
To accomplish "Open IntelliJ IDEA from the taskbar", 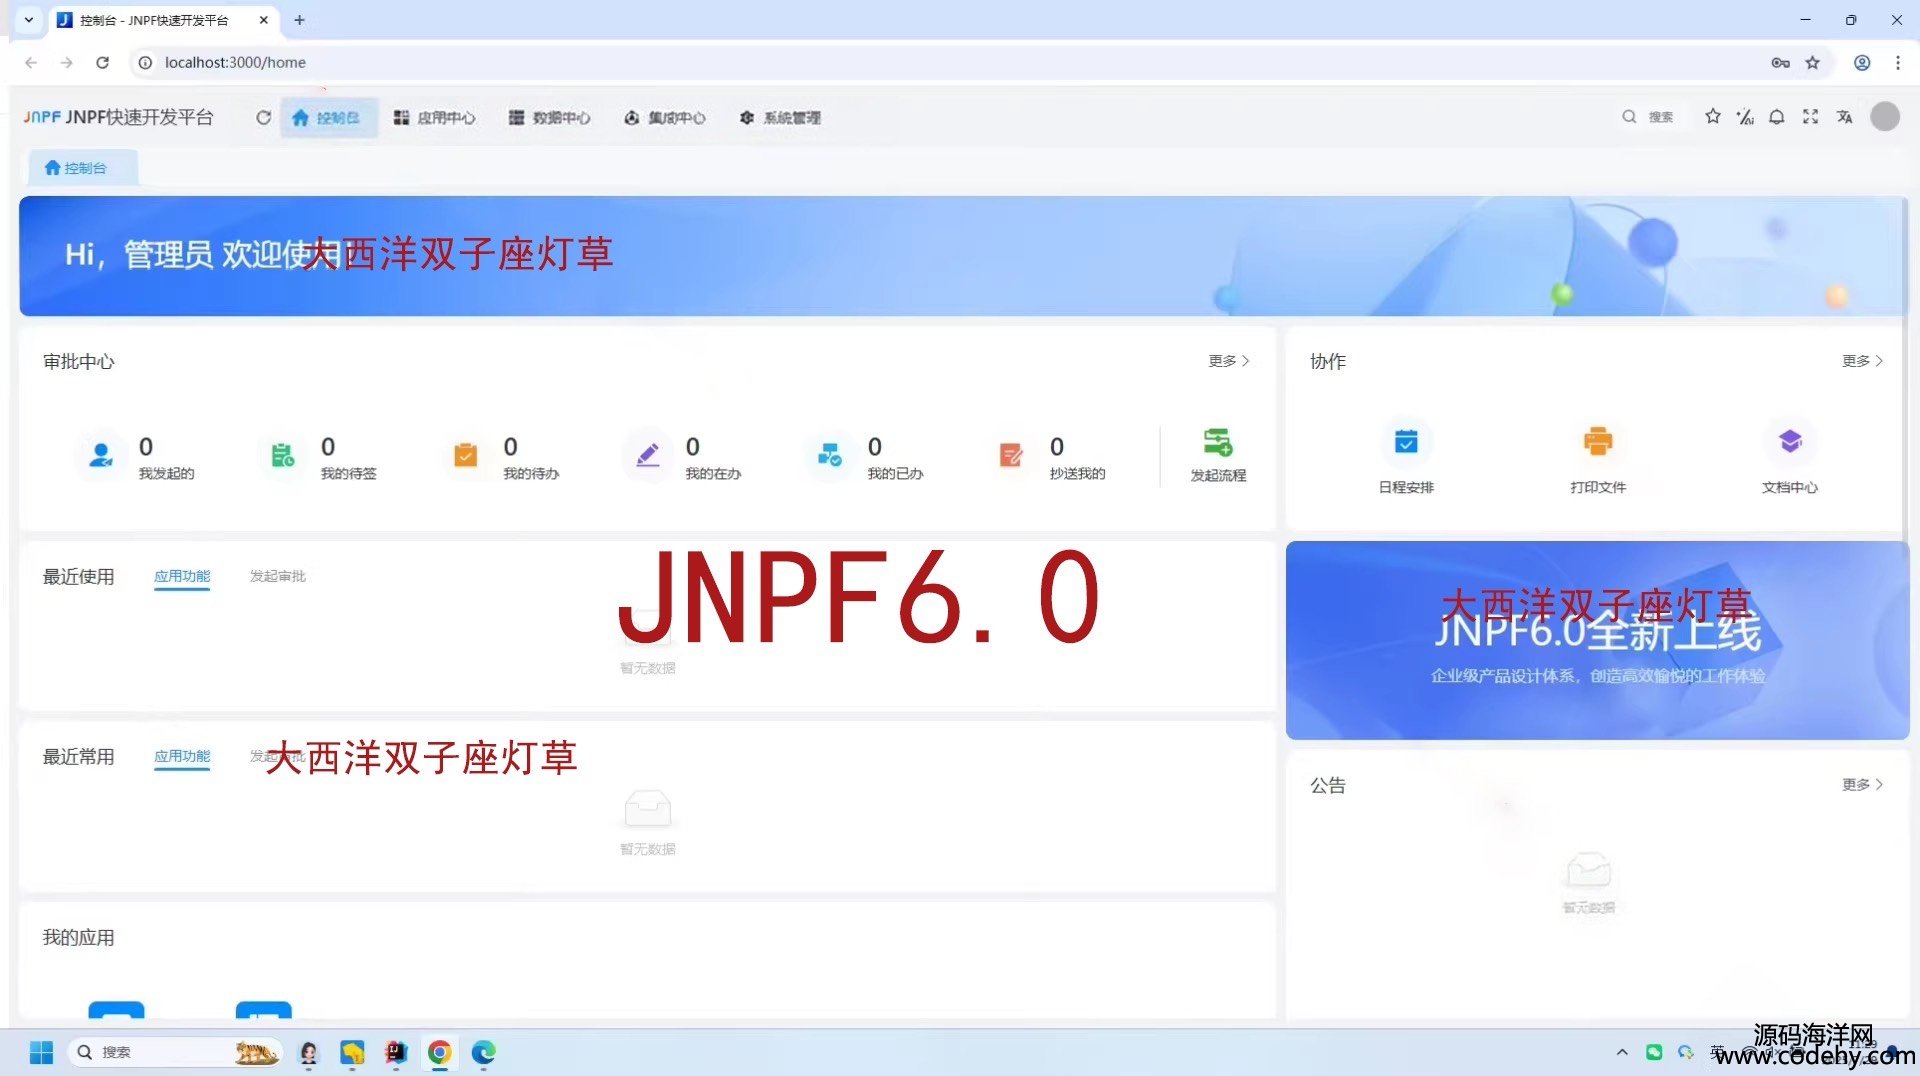I will 396,1052.
